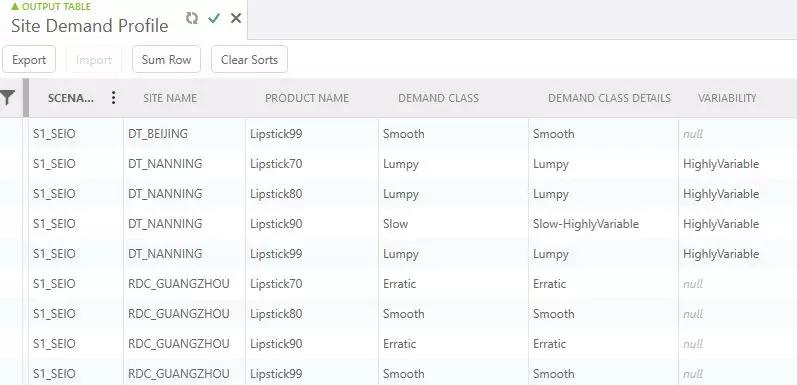797x385 pixels.
Task: Click the Clear Sorts button
Action: [250, 60]
